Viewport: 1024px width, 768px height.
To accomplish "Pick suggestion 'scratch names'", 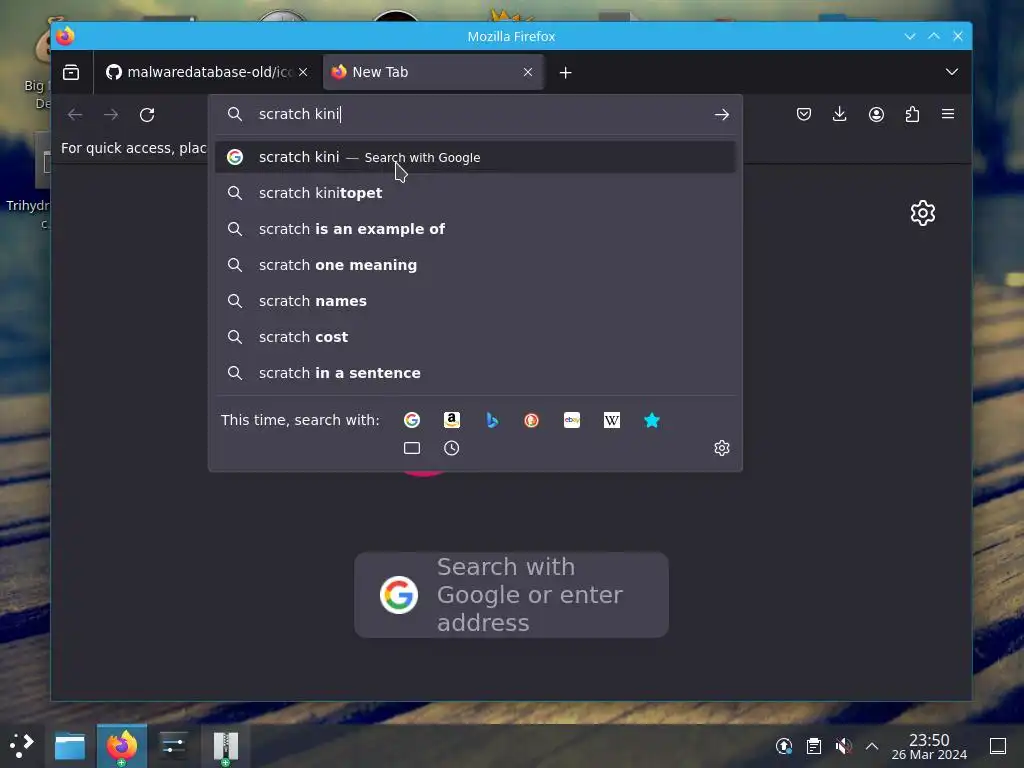I will [475, 301].
